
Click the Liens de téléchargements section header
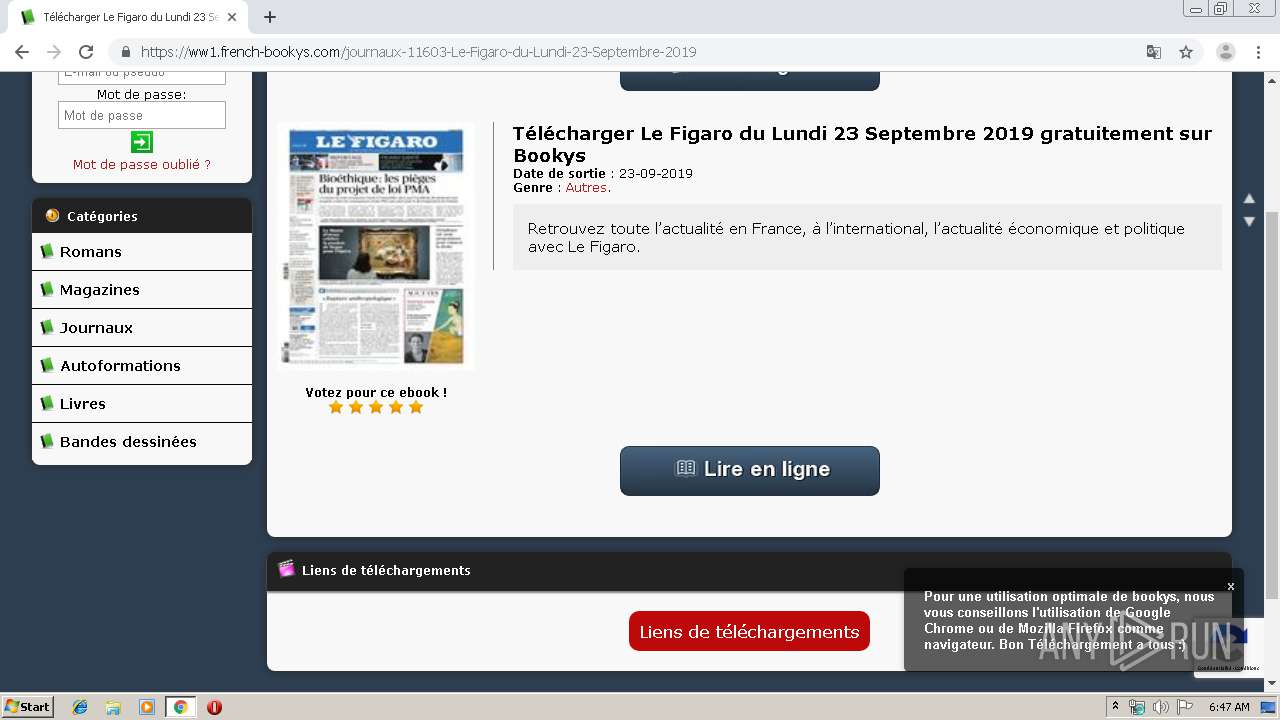[749, 571]
